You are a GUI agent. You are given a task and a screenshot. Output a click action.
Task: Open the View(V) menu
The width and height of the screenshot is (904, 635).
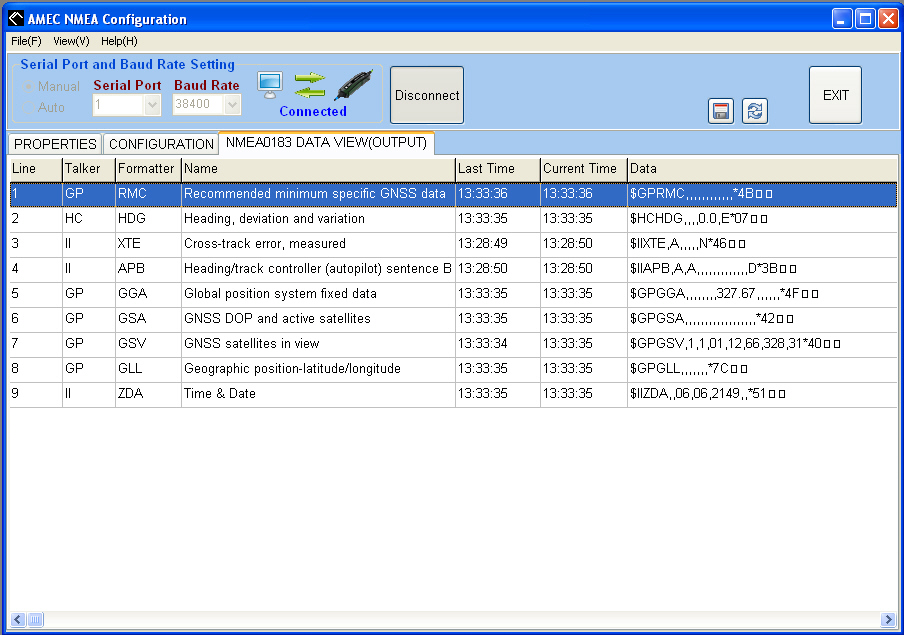point(71,41)
